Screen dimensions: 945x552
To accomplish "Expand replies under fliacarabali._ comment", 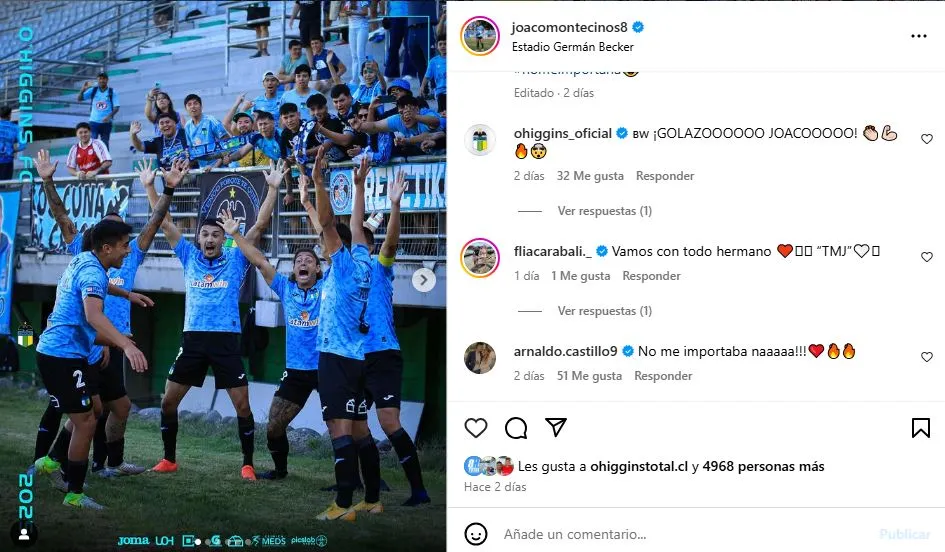I will tap(604, 311).
